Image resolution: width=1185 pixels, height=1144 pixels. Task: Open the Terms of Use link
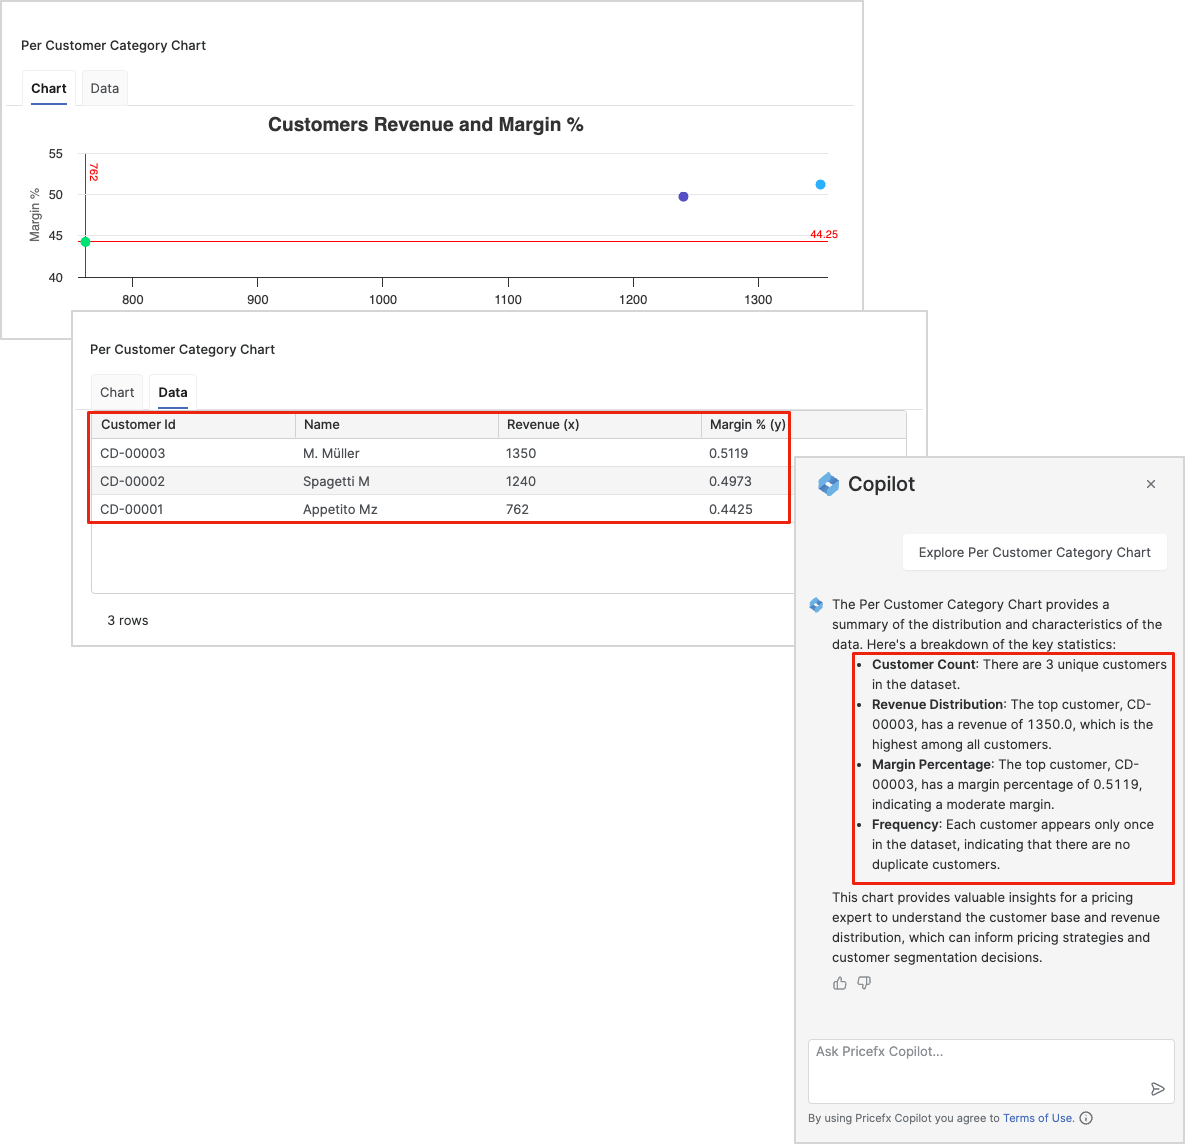[1037, 1118]
